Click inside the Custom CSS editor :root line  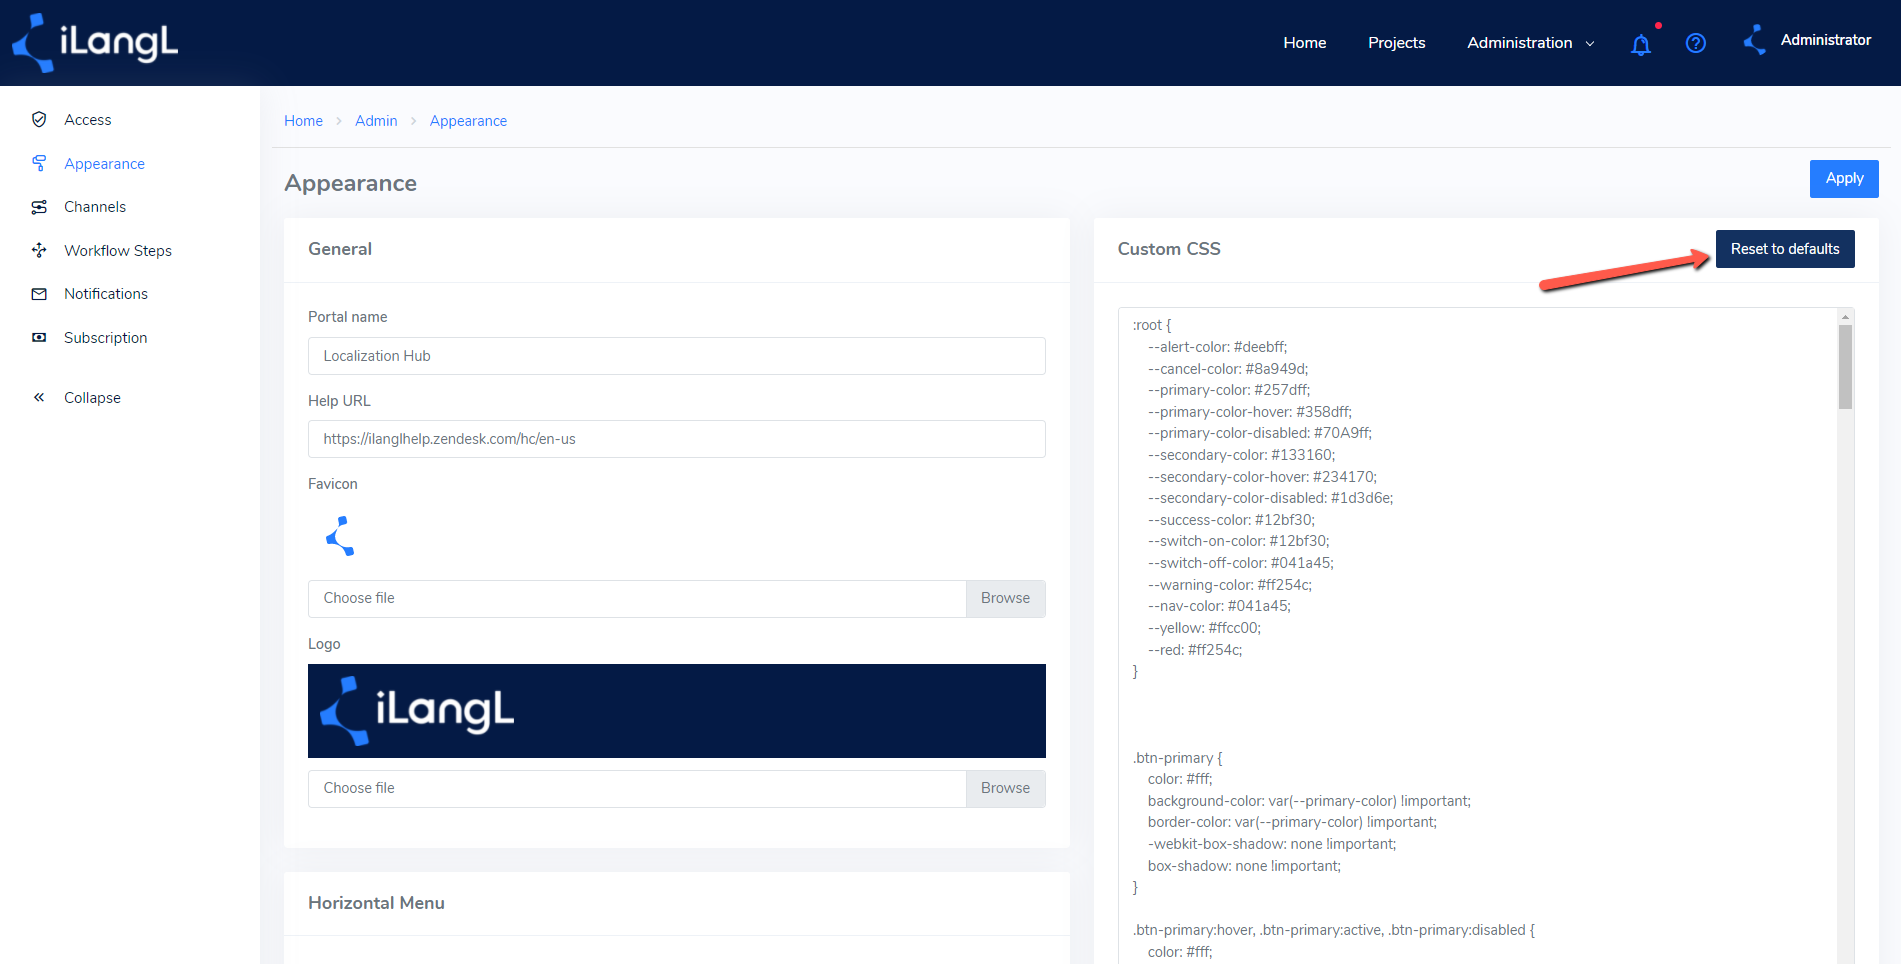1152,325
